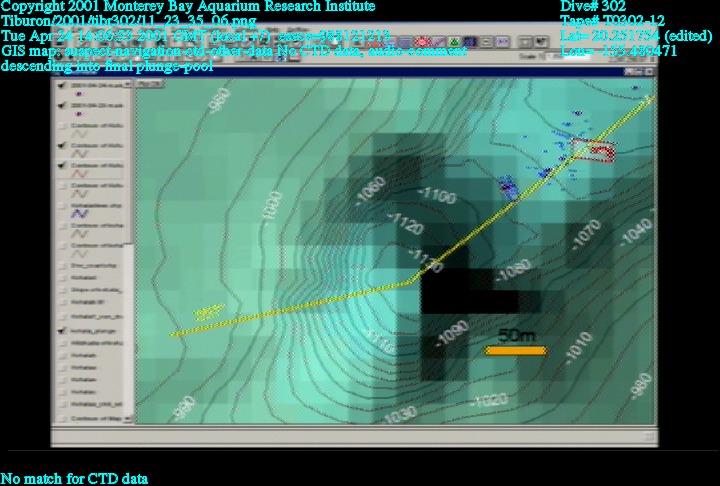The height and width of the screenshot is (486, 720).
Task: Uncheck the kohala_plunge layer checkbox
Action: click(x=62, y=331)
